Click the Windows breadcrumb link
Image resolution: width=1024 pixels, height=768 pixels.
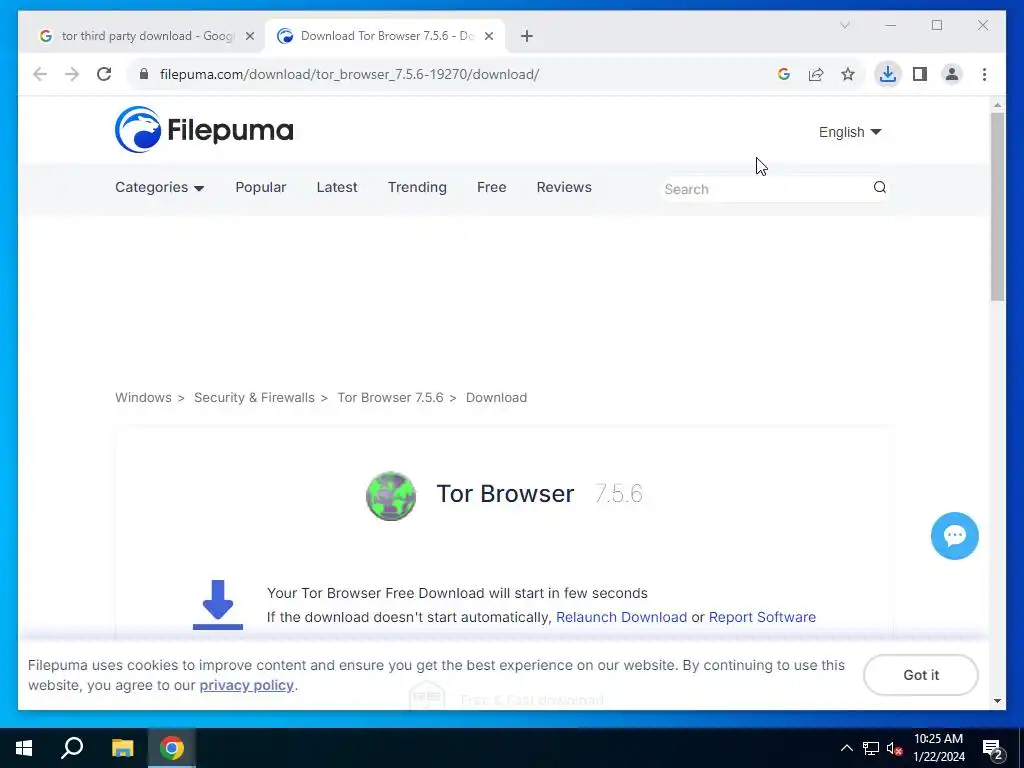[x=143, y=398]
